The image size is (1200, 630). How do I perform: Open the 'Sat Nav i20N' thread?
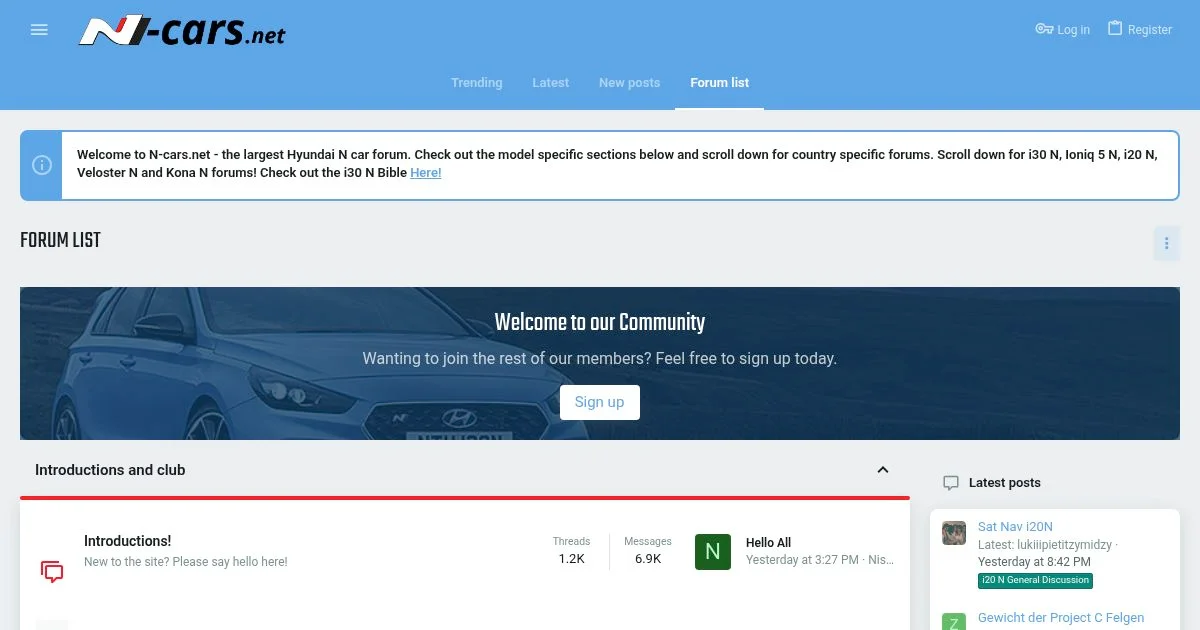1015,527
